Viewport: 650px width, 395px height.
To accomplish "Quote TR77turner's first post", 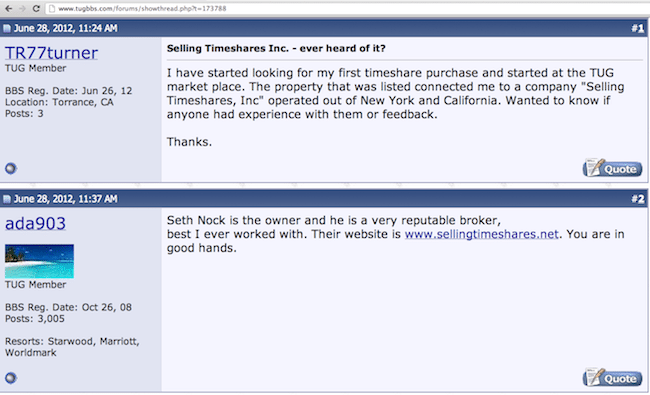I will [612, 168].
